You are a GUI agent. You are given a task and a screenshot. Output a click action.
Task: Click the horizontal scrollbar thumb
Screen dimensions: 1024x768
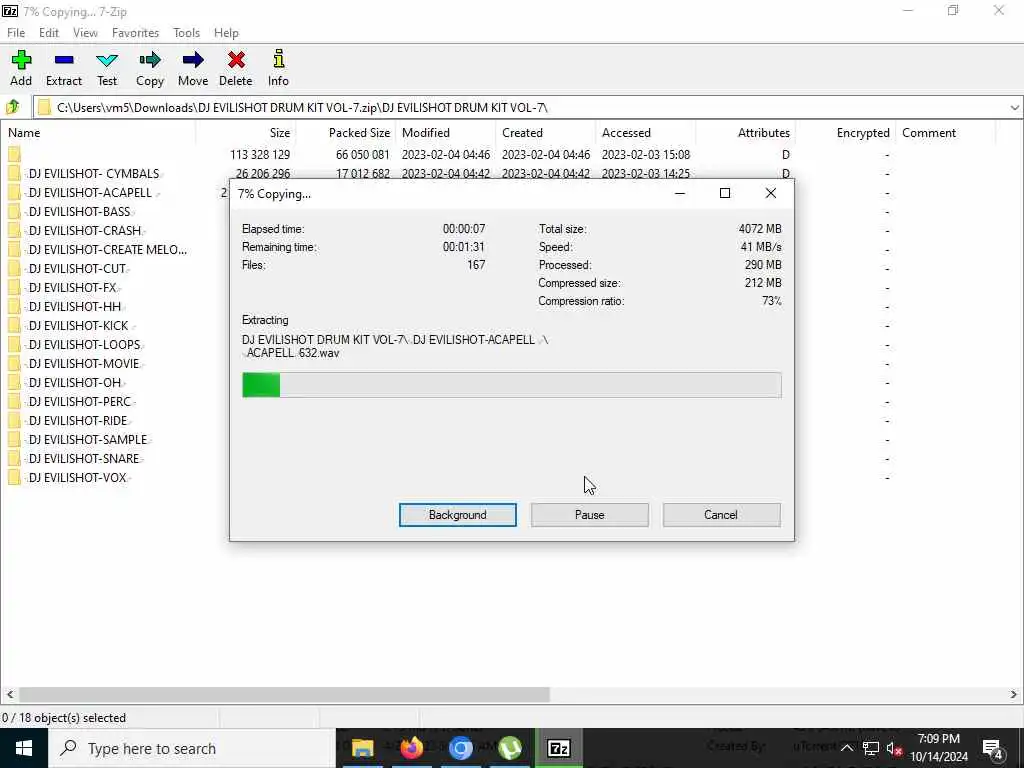tap(284, 694)
